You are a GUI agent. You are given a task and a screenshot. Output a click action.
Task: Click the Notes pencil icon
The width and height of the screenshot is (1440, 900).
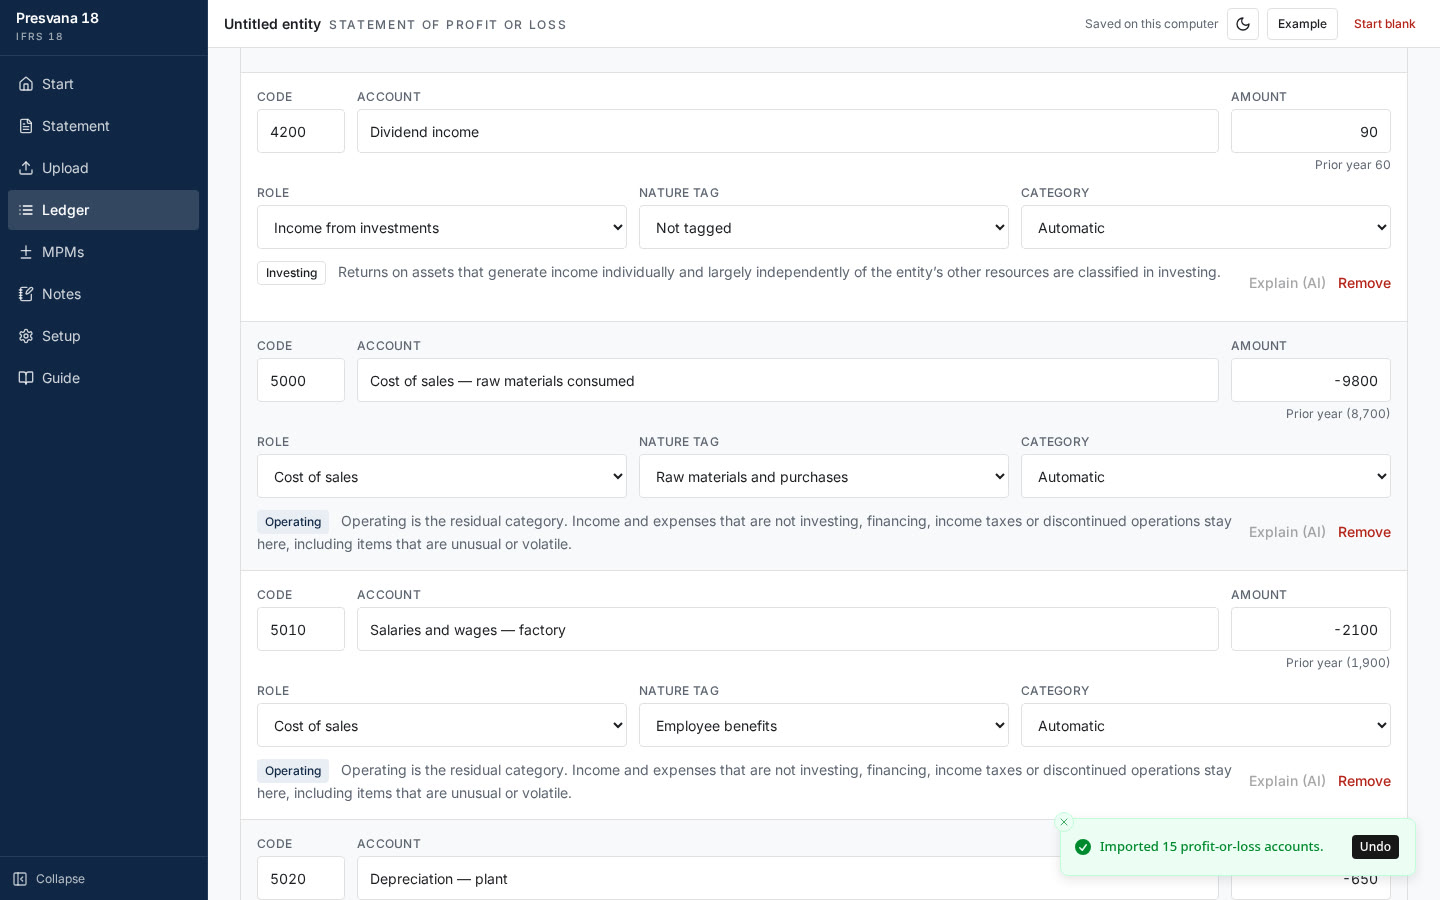coord(26,294)
